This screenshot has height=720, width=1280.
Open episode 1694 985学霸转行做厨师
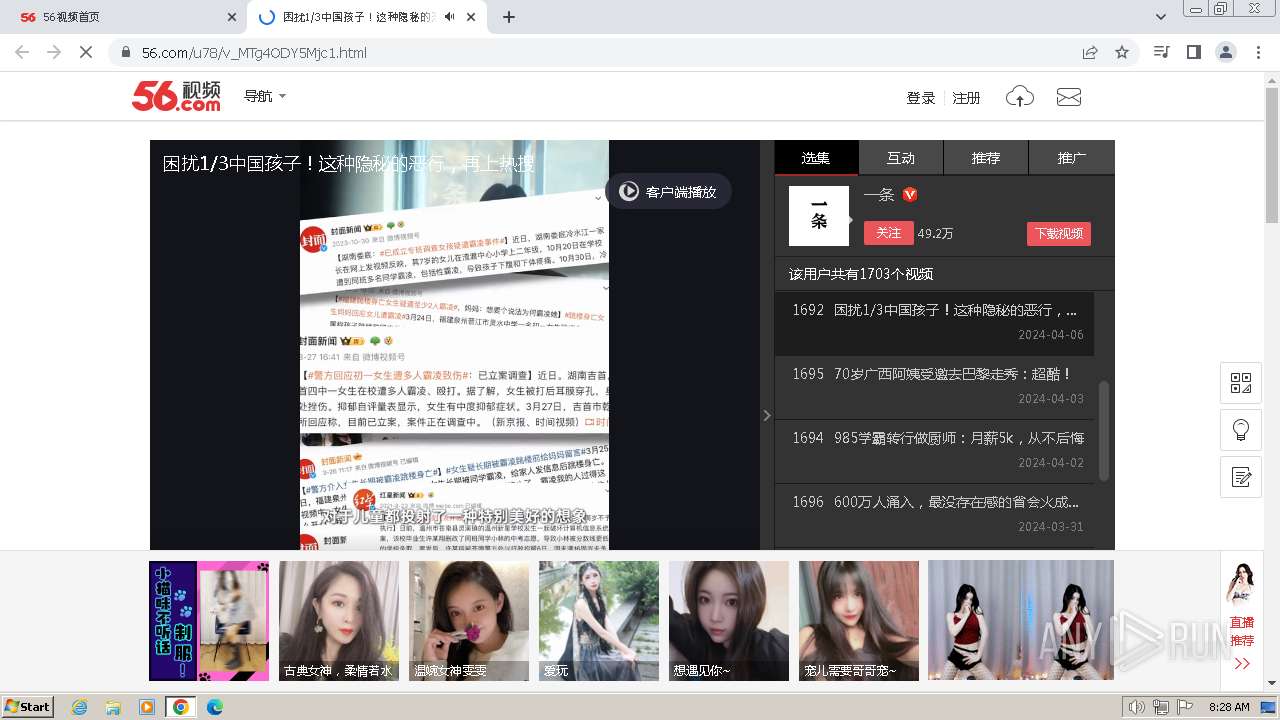point(934,451)
